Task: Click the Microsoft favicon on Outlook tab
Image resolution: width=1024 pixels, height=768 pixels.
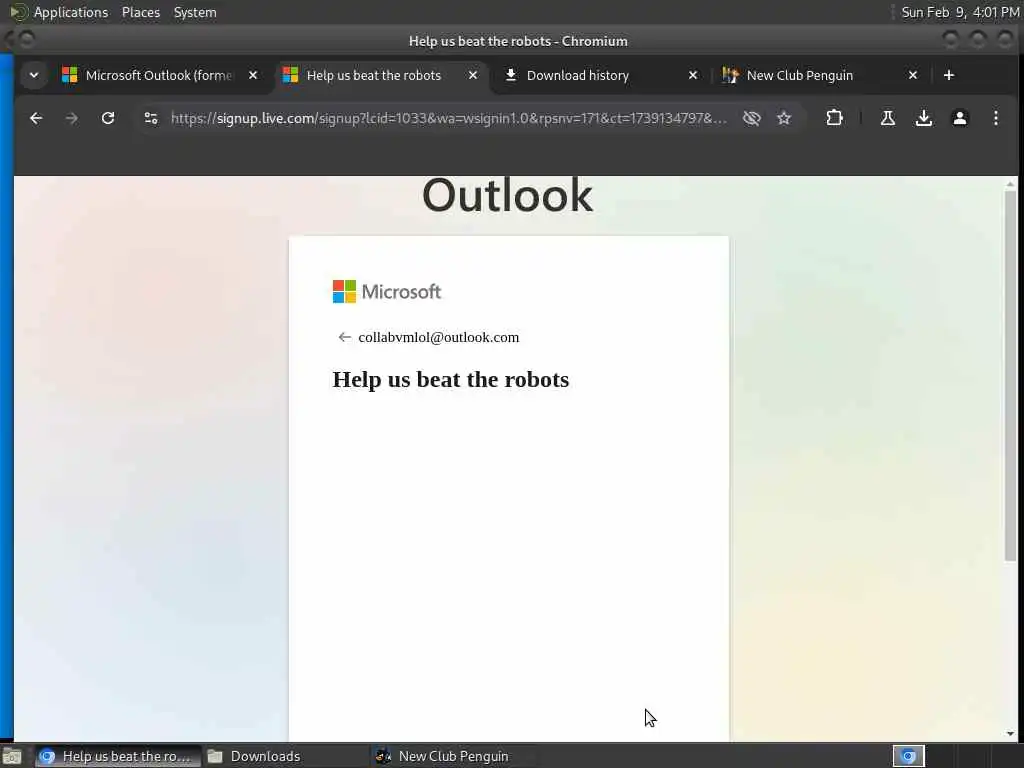Action: click(69, 75)
